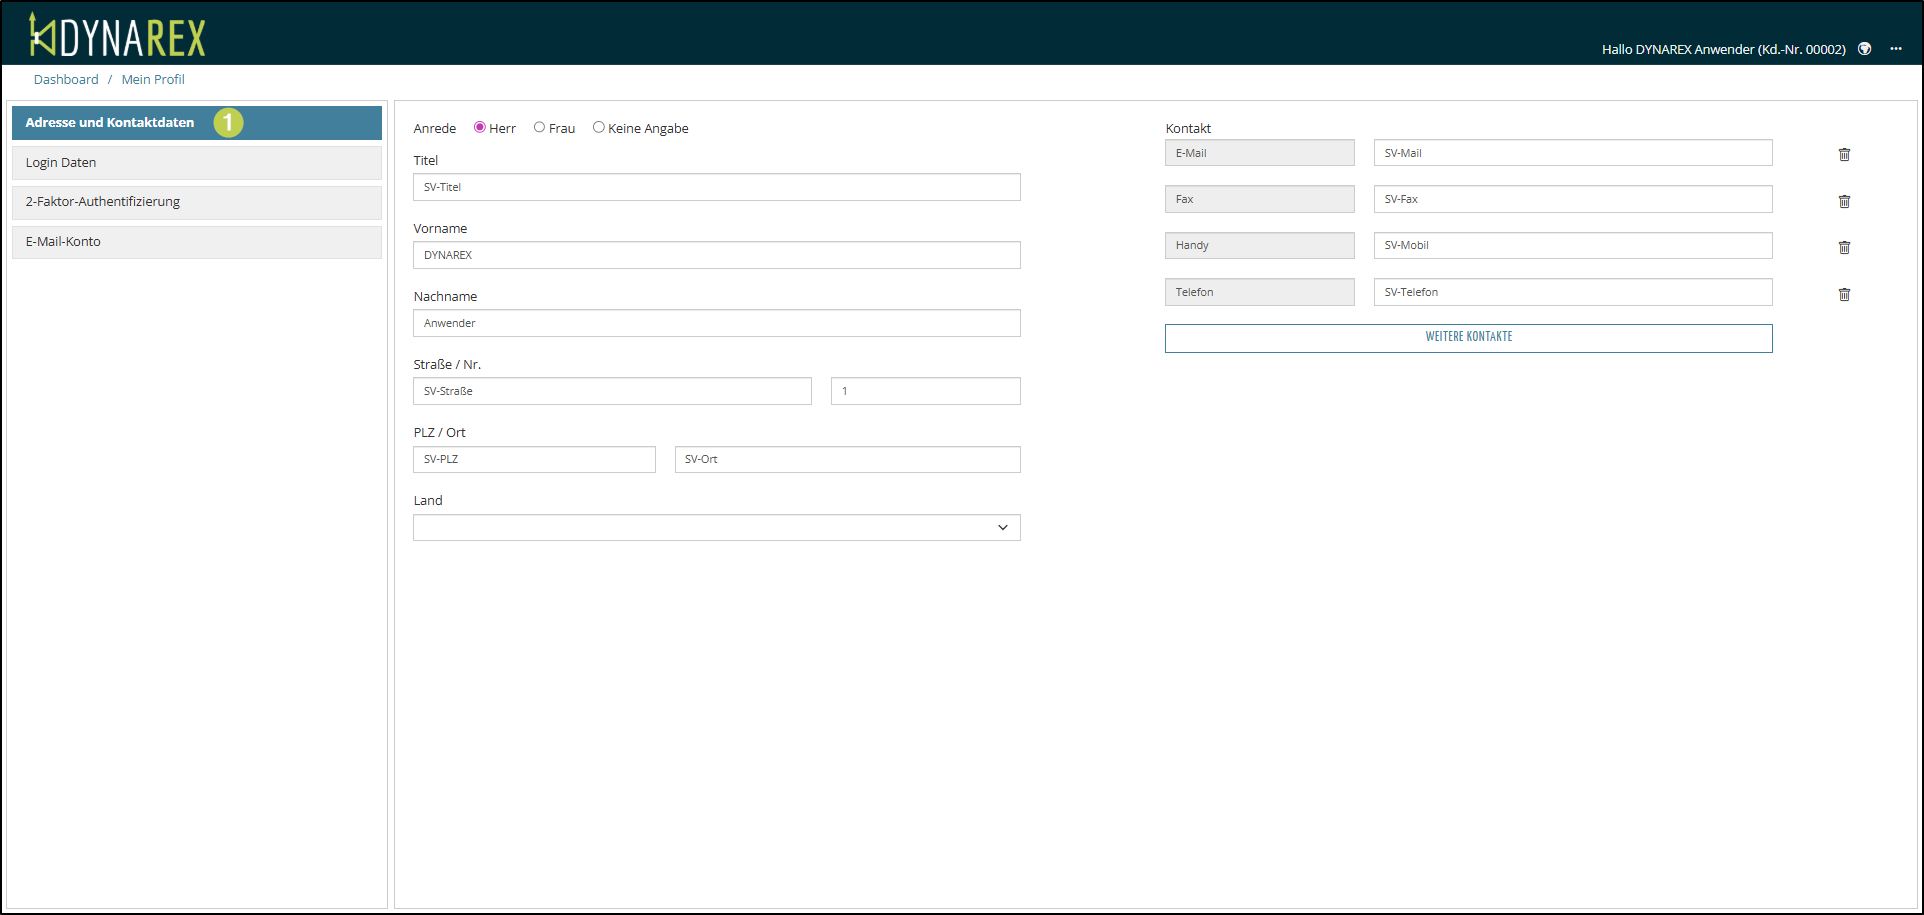Delete the E-Mail contact entry
The width and height of the screenshot is (1924, 915).
pos(1844,154)
